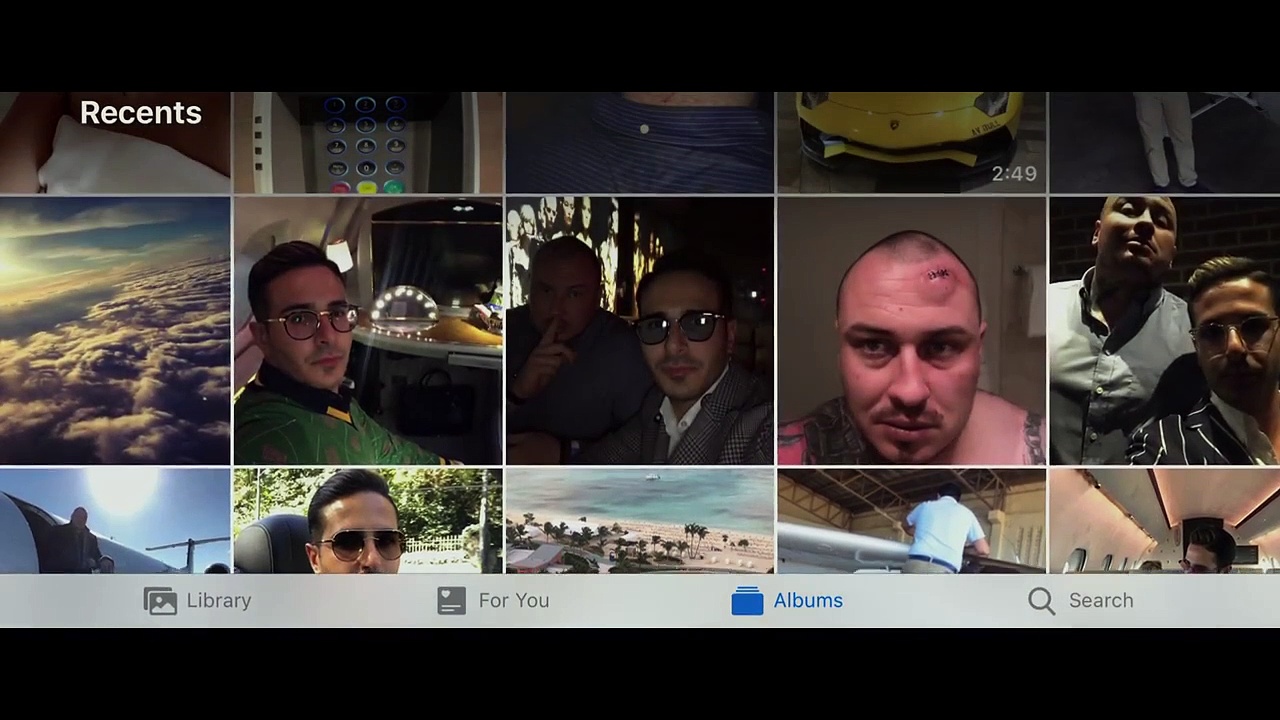The height and width of the screenshot is (720, 1280).
Task: Select the man in hangar photo
Action: tap(911, 521)
